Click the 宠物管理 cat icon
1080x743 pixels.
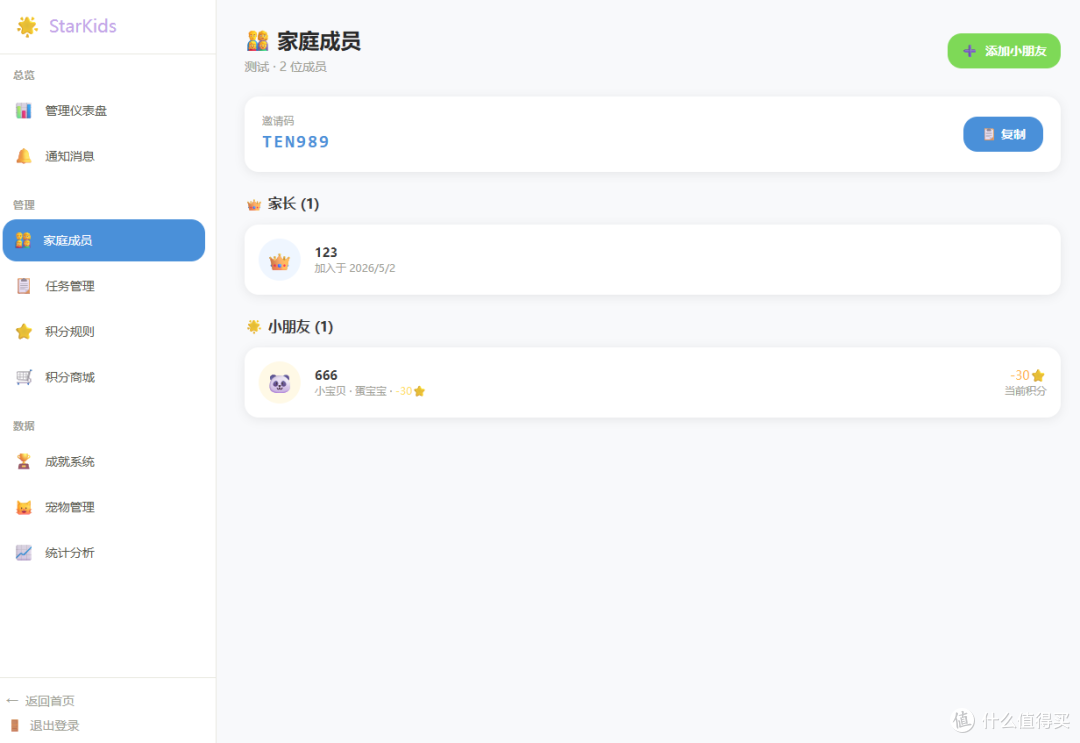pos(23,507)
